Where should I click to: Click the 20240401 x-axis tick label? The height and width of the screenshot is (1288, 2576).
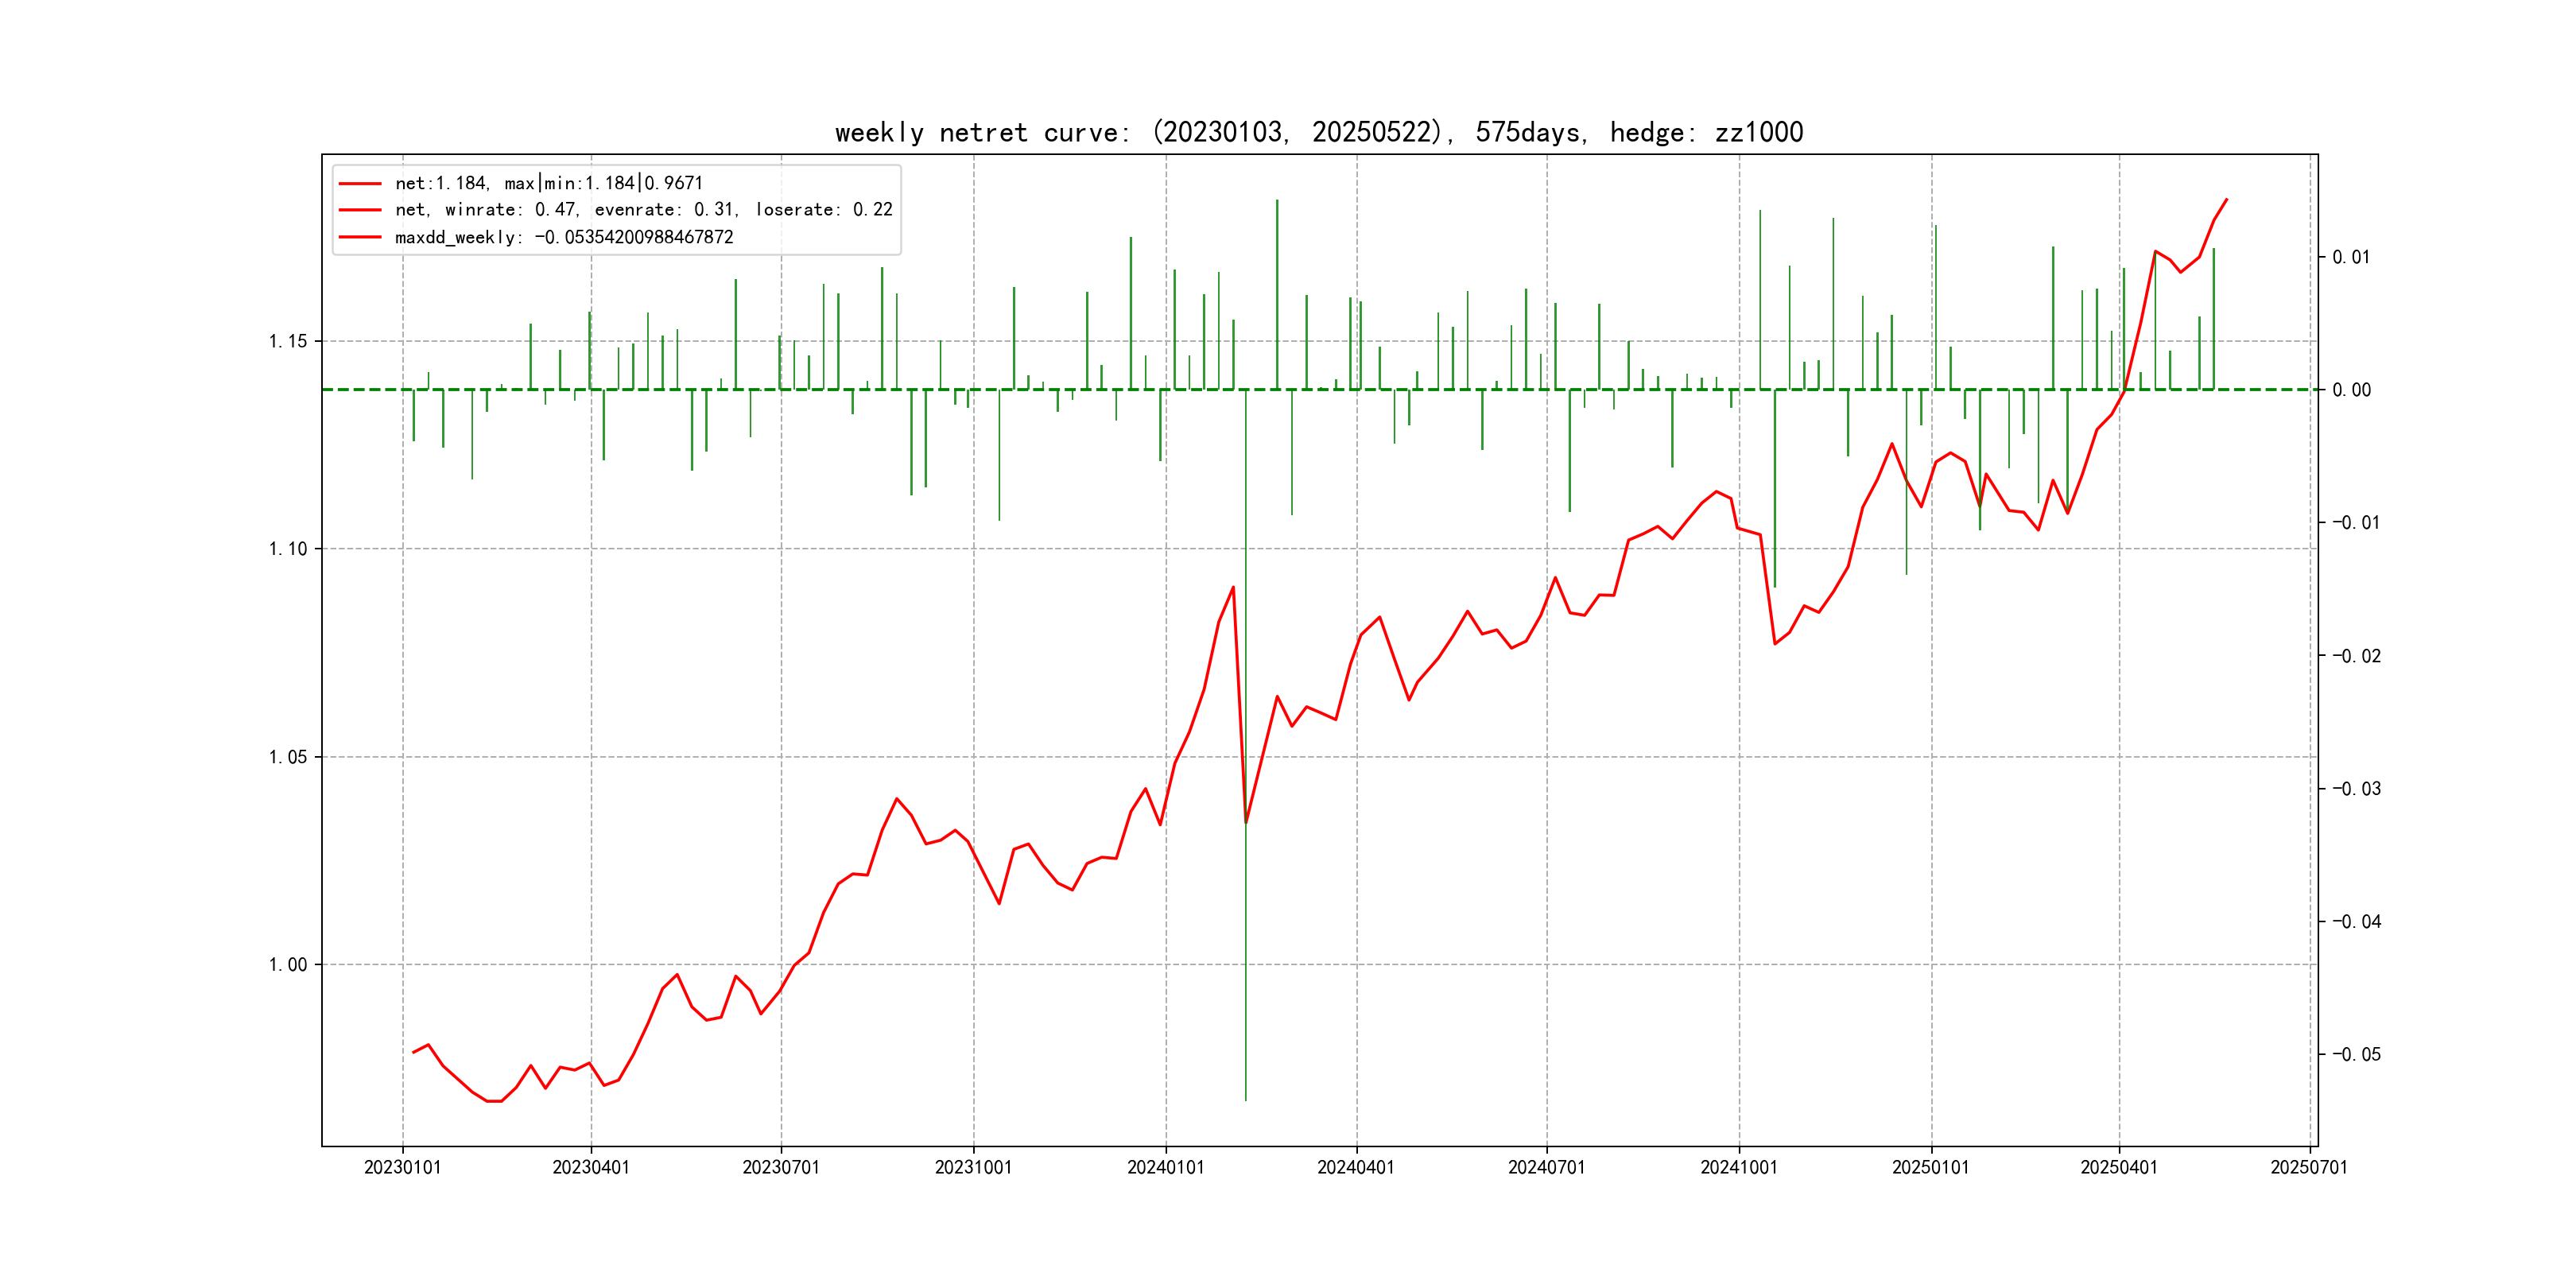1356,1168
